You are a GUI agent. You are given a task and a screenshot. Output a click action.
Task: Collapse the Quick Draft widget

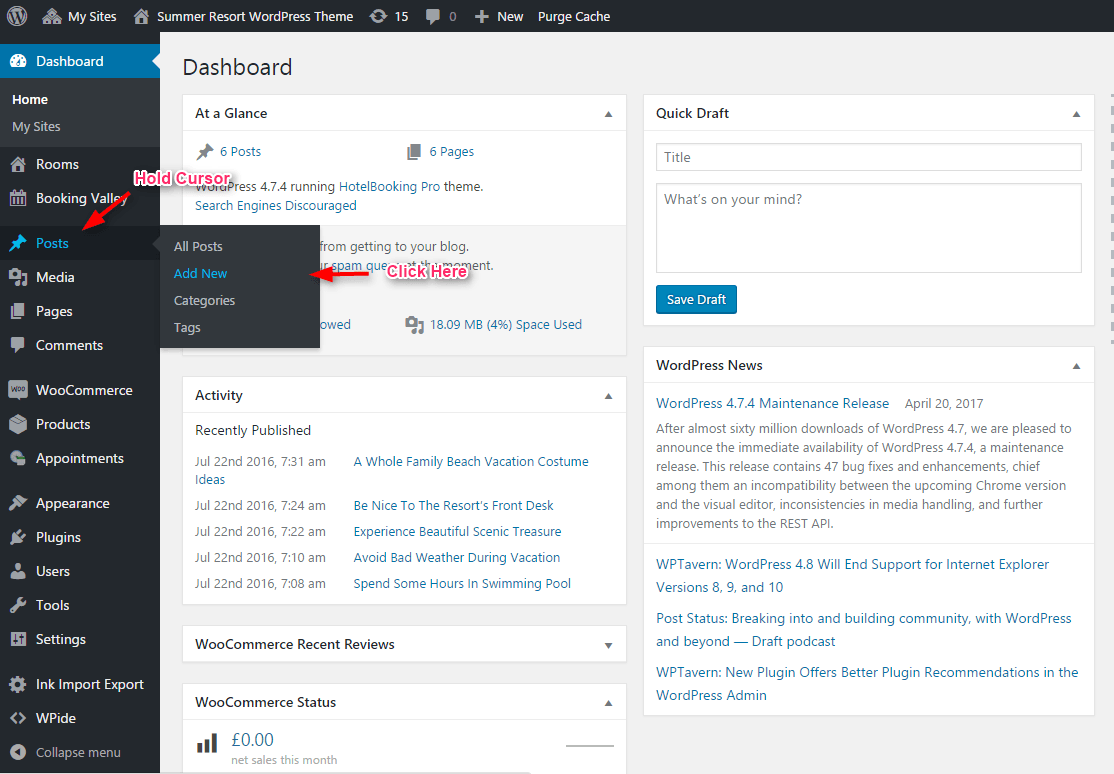[1076, 114]
